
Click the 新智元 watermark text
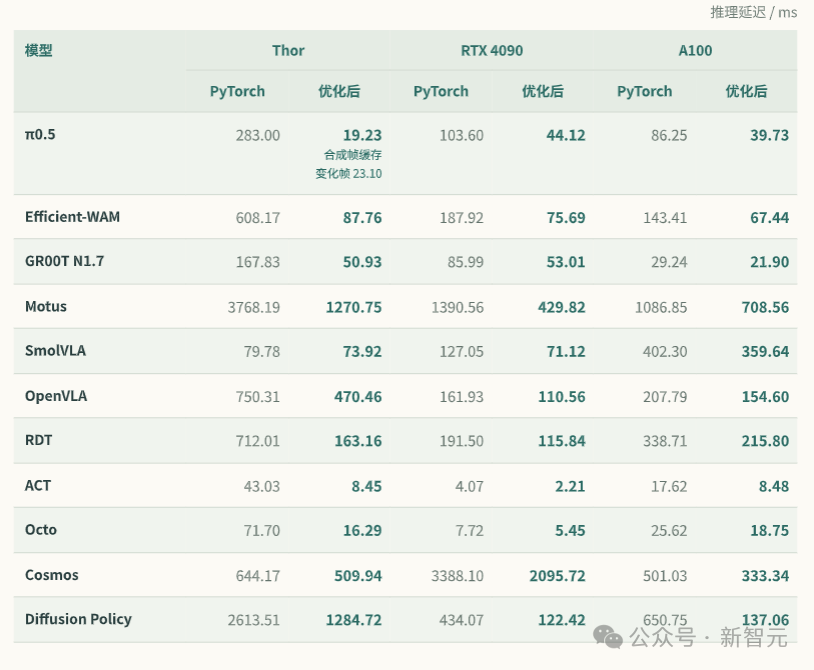[753, 637]
